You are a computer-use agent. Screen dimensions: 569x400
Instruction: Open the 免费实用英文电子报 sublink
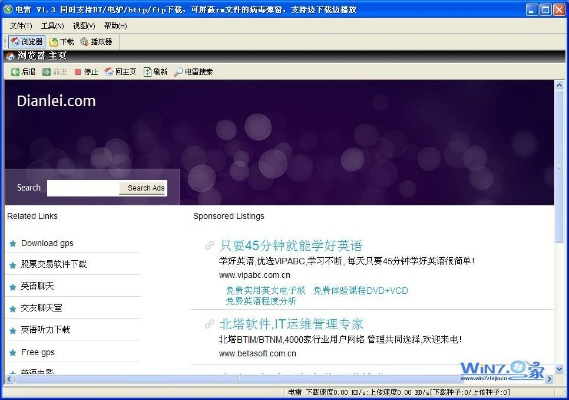pos(266,291)
